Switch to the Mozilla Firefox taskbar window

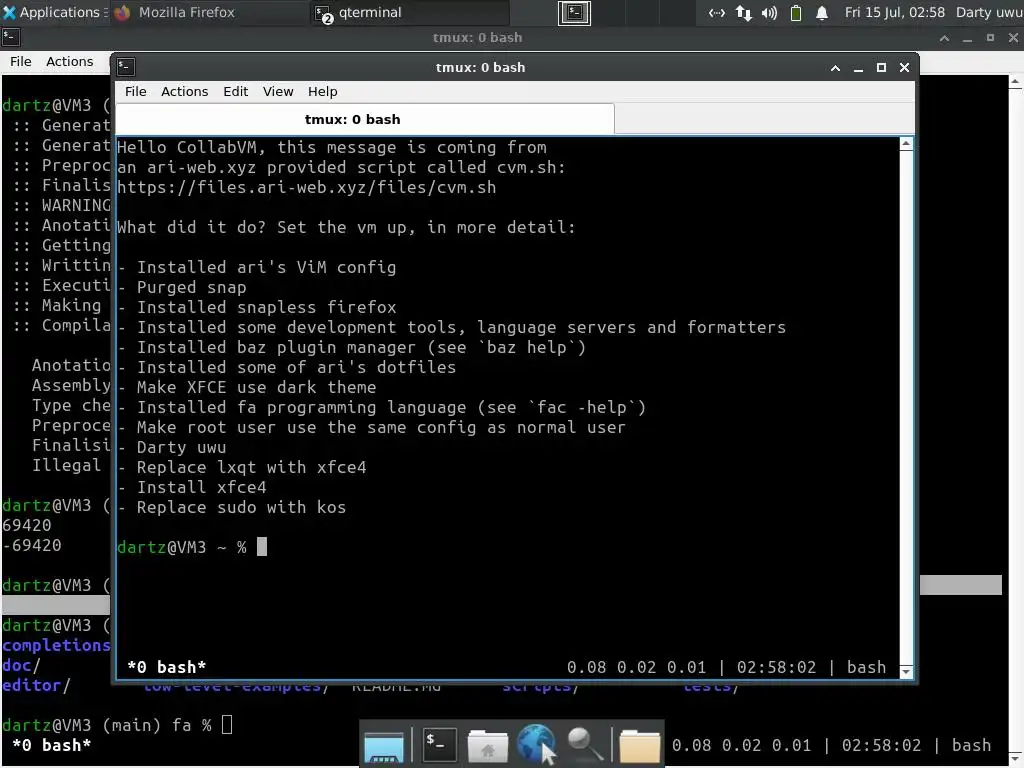tap(209, 12)
